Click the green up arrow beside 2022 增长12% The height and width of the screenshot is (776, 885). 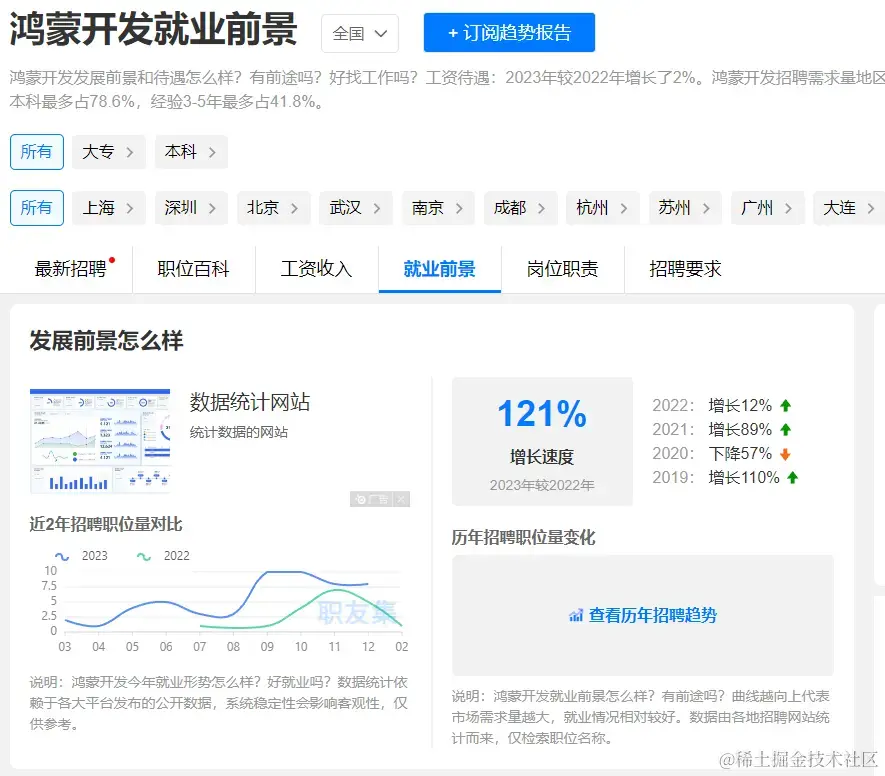[x=785, y=406]
